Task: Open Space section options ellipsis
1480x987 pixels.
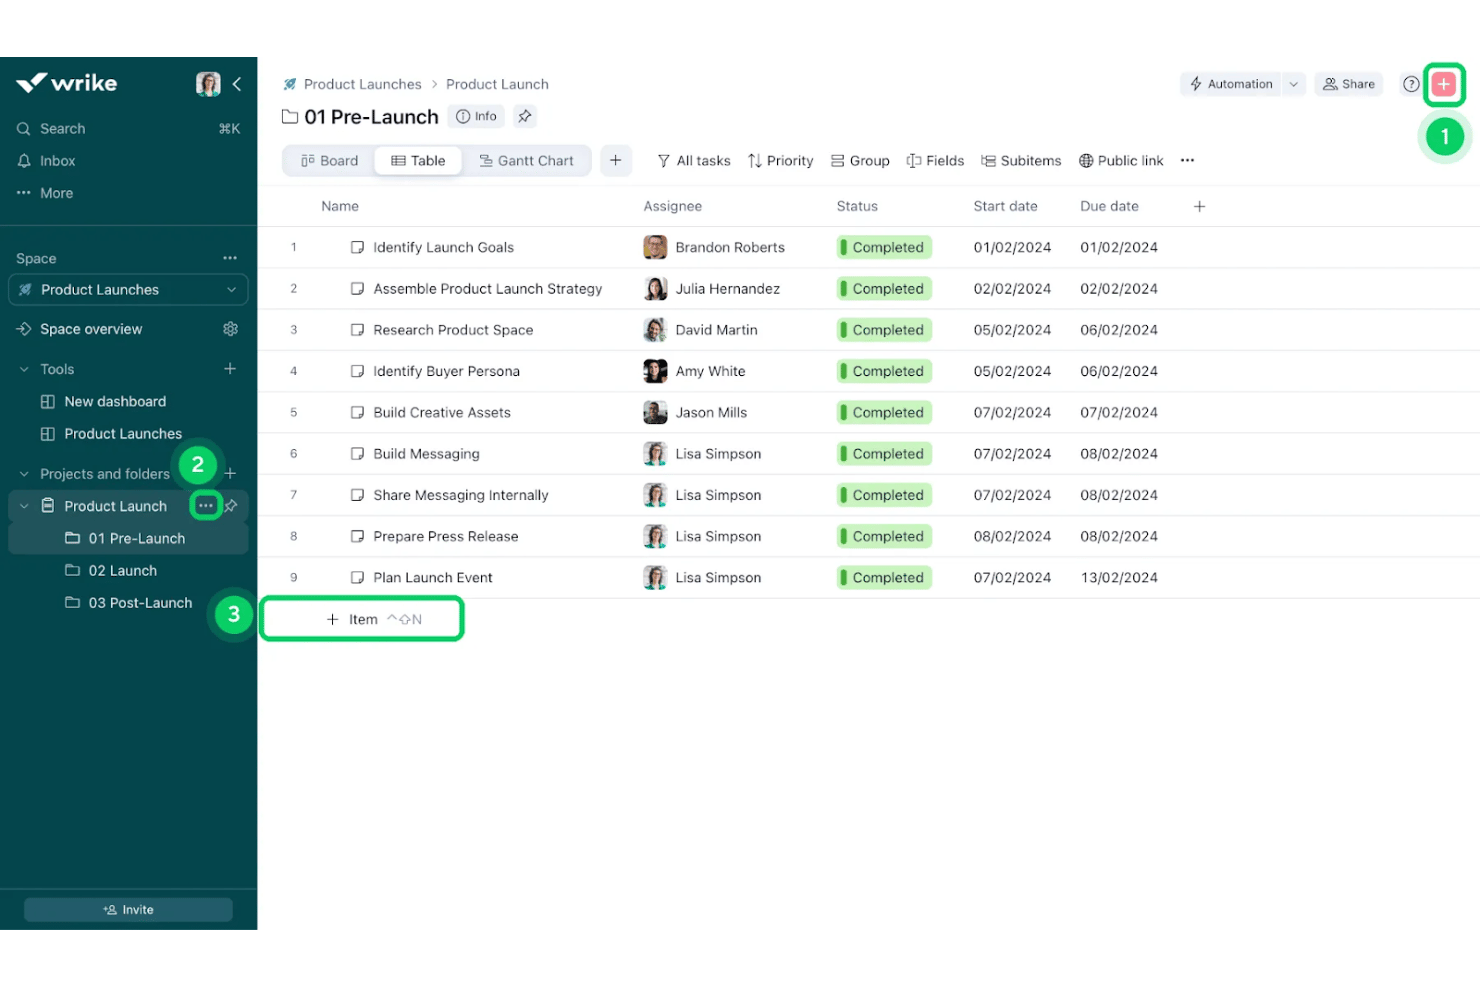Action: click(x=230, y=258)
